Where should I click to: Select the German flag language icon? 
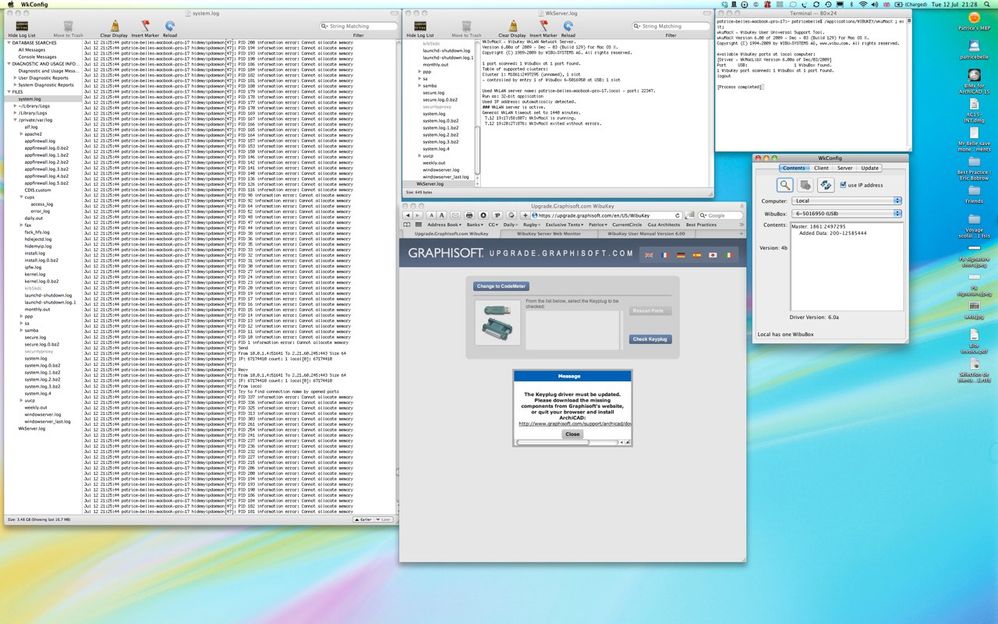click(683, 255)
